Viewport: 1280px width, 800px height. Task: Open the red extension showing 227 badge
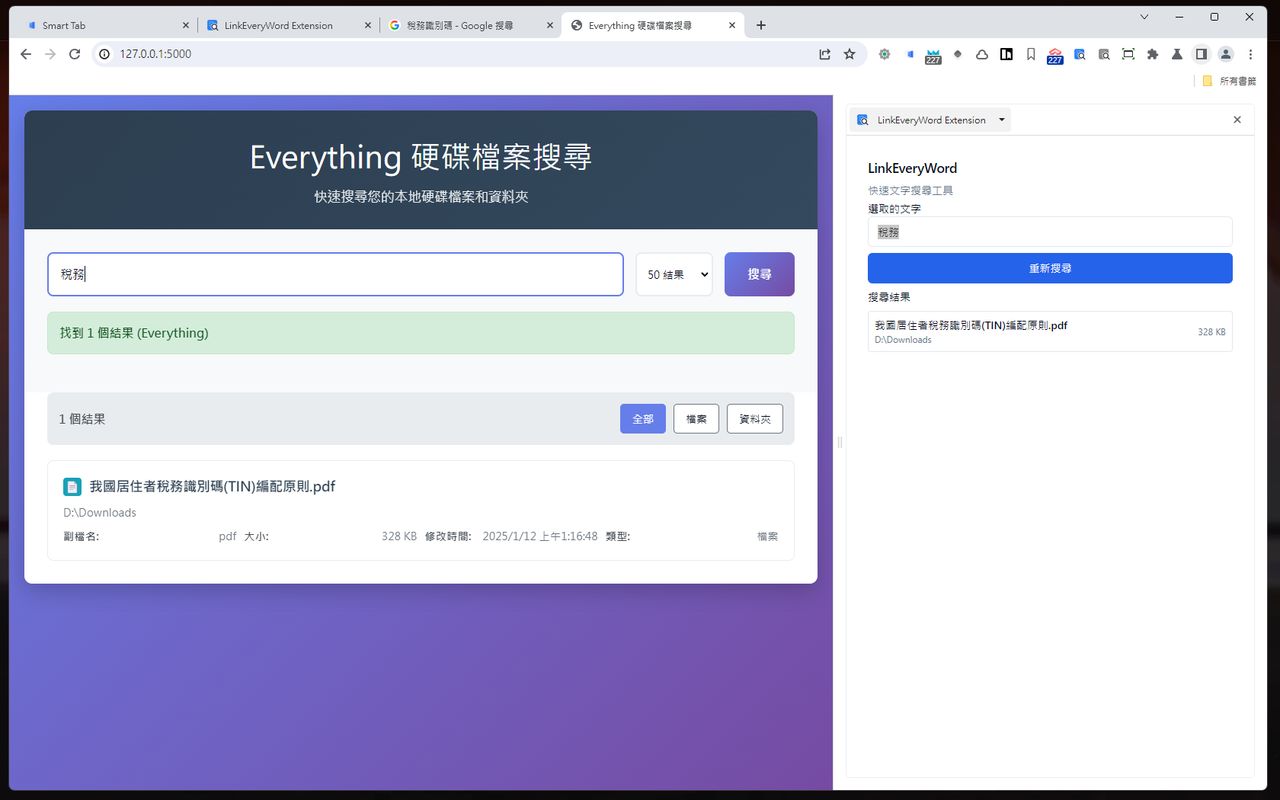(x=1055, y=55)
